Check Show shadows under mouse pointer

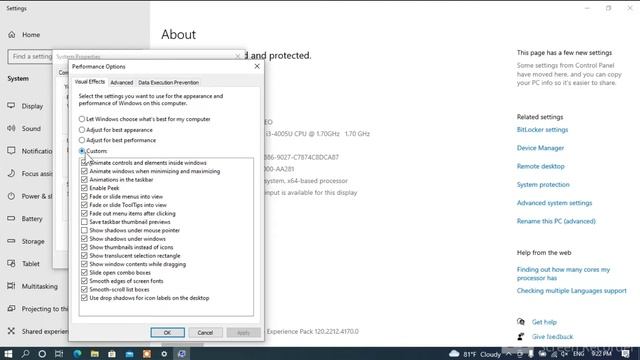point(84,230)
